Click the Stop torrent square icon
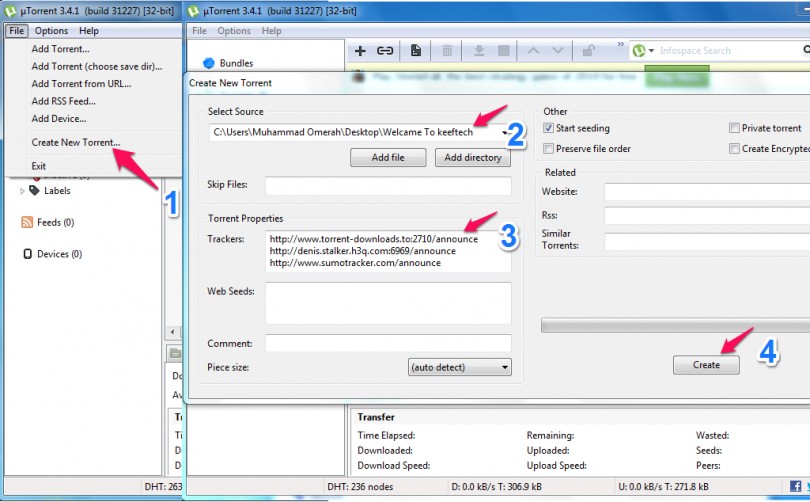The width and height of the screenshot is (810, 502). click(504, 50)
